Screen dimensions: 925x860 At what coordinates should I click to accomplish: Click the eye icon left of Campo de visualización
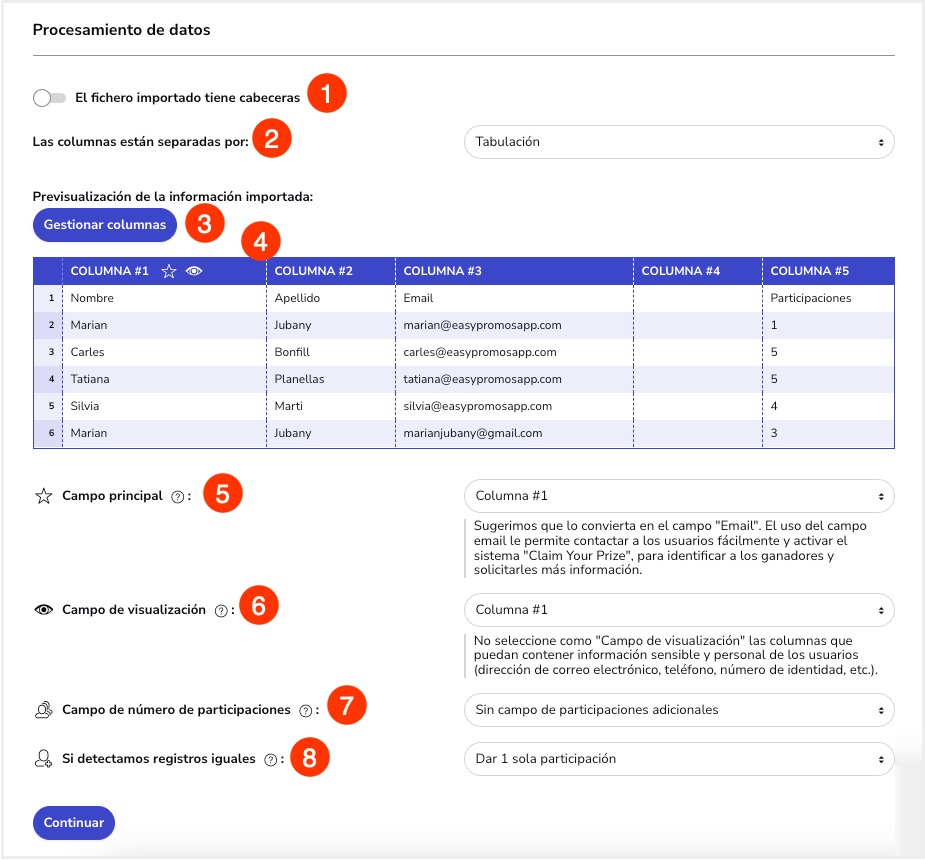pyautogui.click(x=44, y=610)
